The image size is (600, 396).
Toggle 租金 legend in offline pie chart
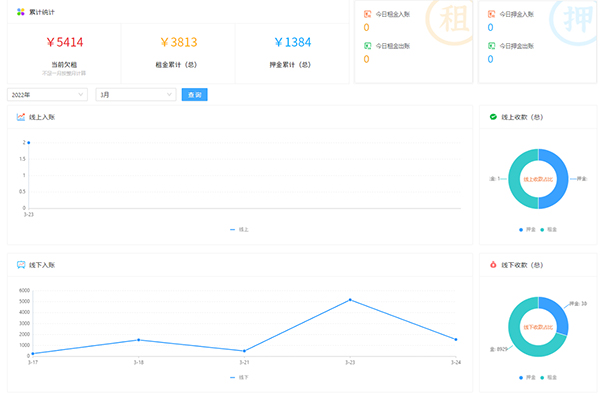(x=548, y=377)
